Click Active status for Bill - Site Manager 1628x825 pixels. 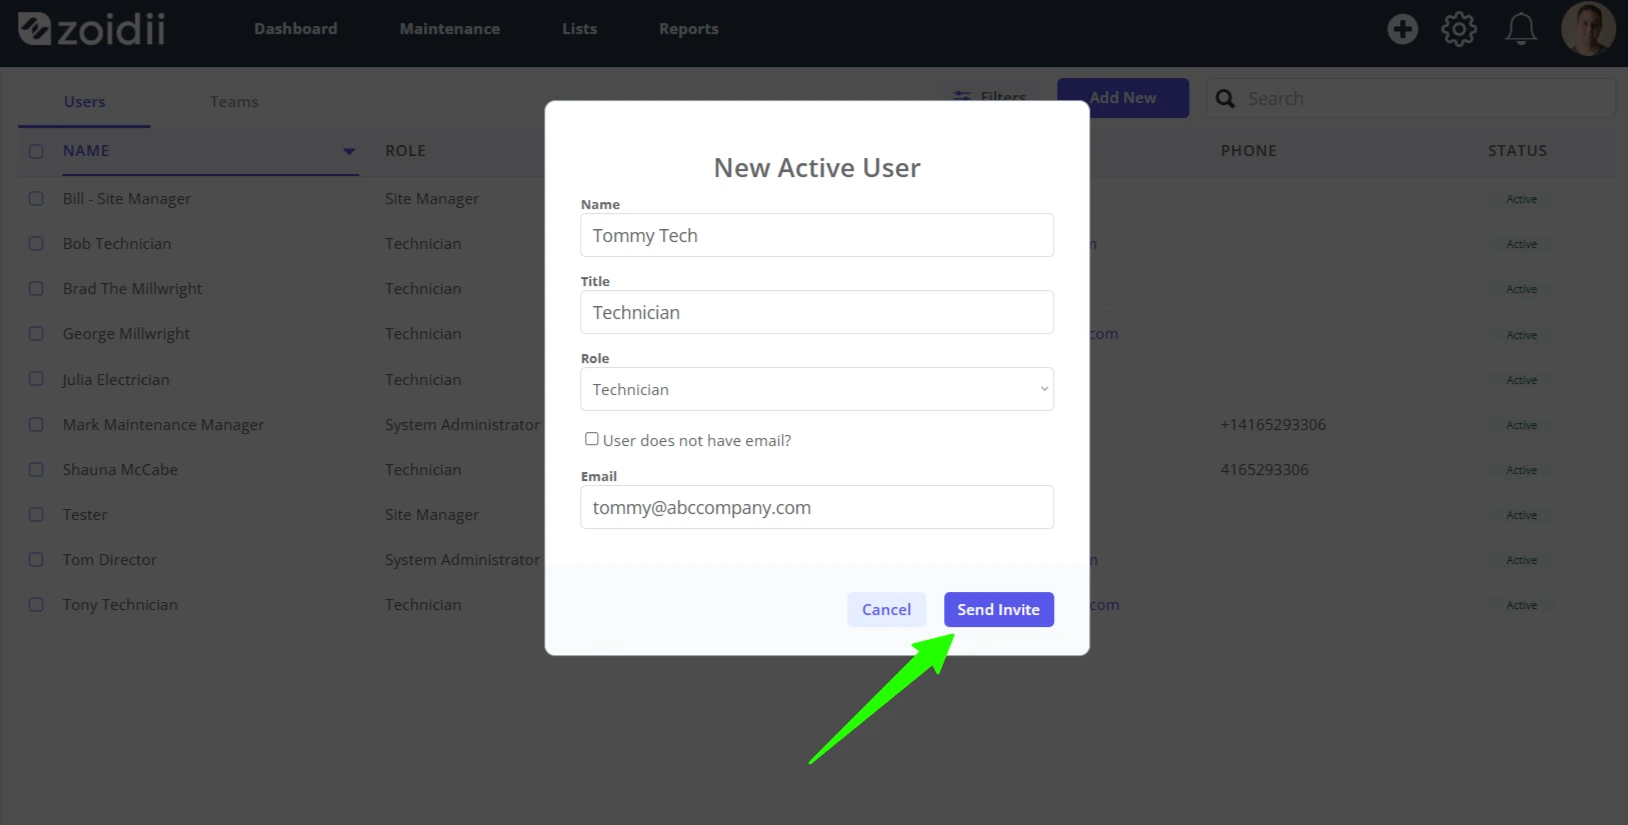[x=1521, y=199]
